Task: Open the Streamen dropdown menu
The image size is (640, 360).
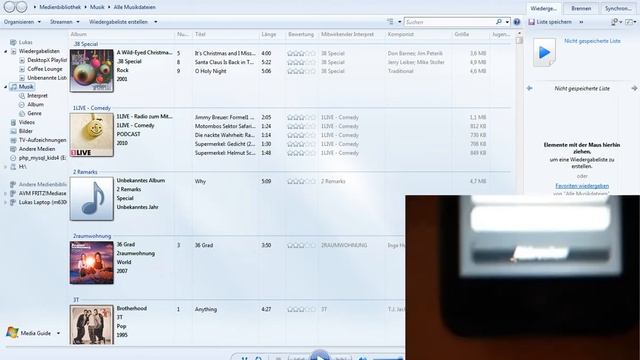Action: pyautogui.click(x=64, y=22)
